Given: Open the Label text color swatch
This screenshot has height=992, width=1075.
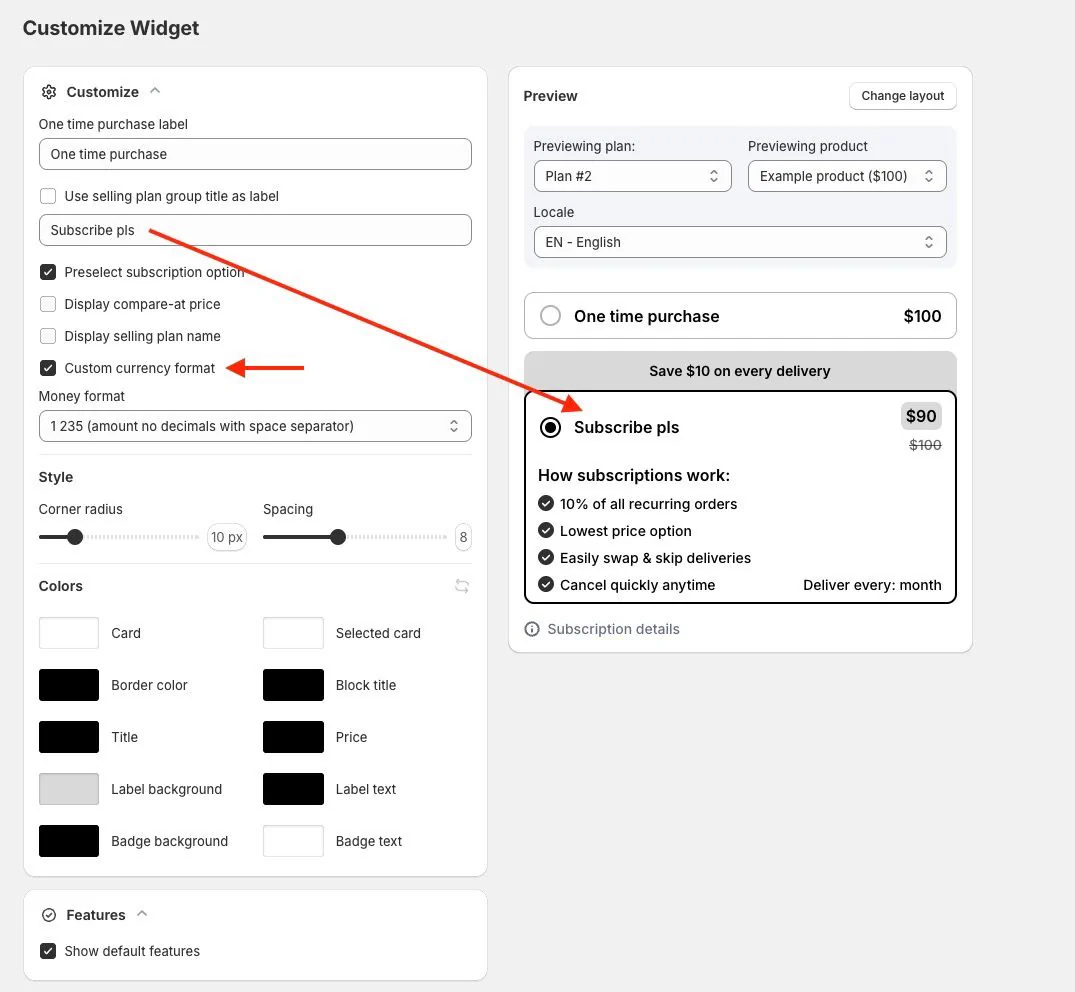Looking at the screenshot, I should click(293, 789).
